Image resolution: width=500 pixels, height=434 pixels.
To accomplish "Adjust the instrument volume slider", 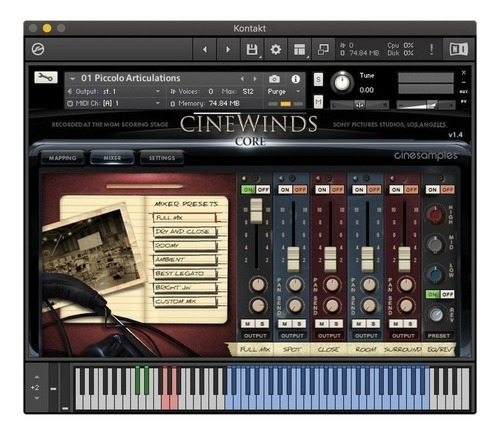I will pyautogui.click(x=426, y=105).
